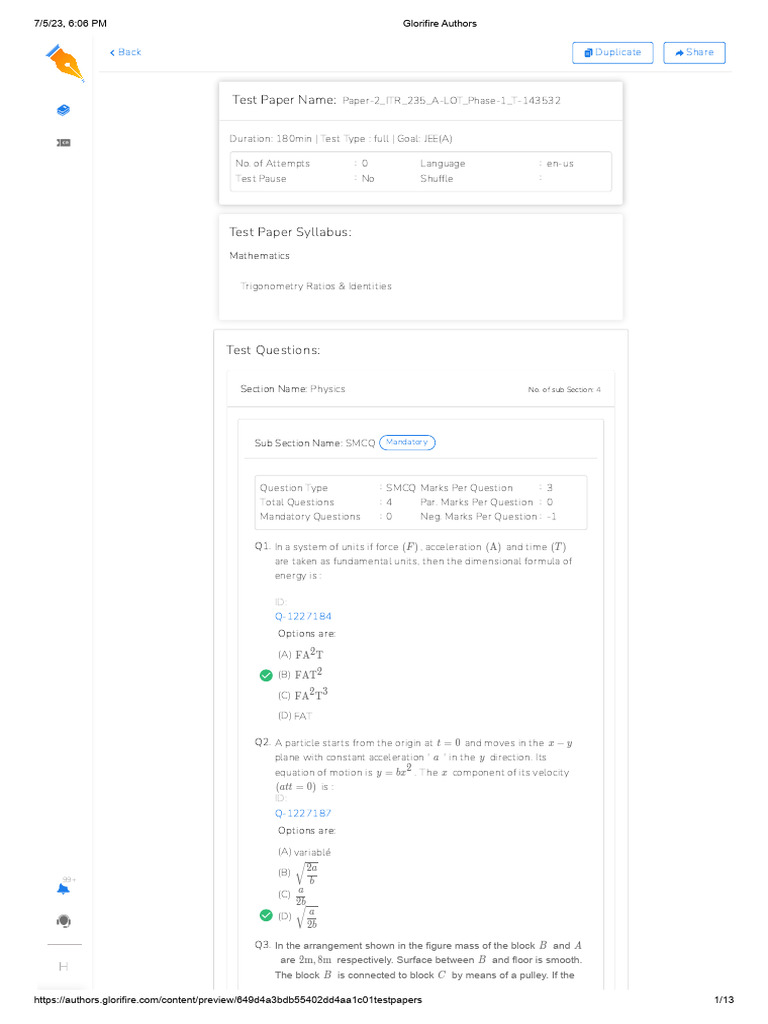Click Trigonometry Ratios & Identities syllabus item

click(x=316, y=286)
